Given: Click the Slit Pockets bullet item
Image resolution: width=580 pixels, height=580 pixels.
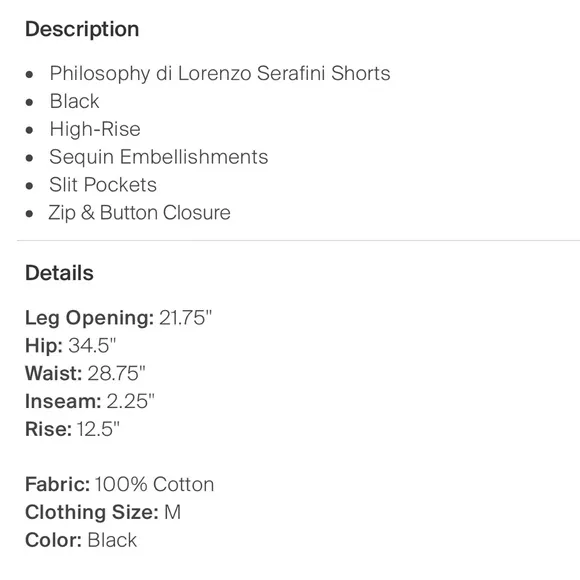Looking at the screenshot, I should [103, 185].
